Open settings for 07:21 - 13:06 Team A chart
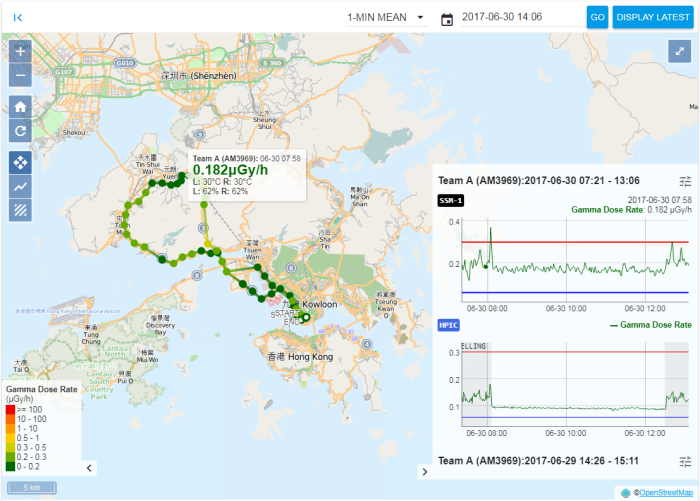The width and height of the screenshot is (700, 501). coord(685,181)
